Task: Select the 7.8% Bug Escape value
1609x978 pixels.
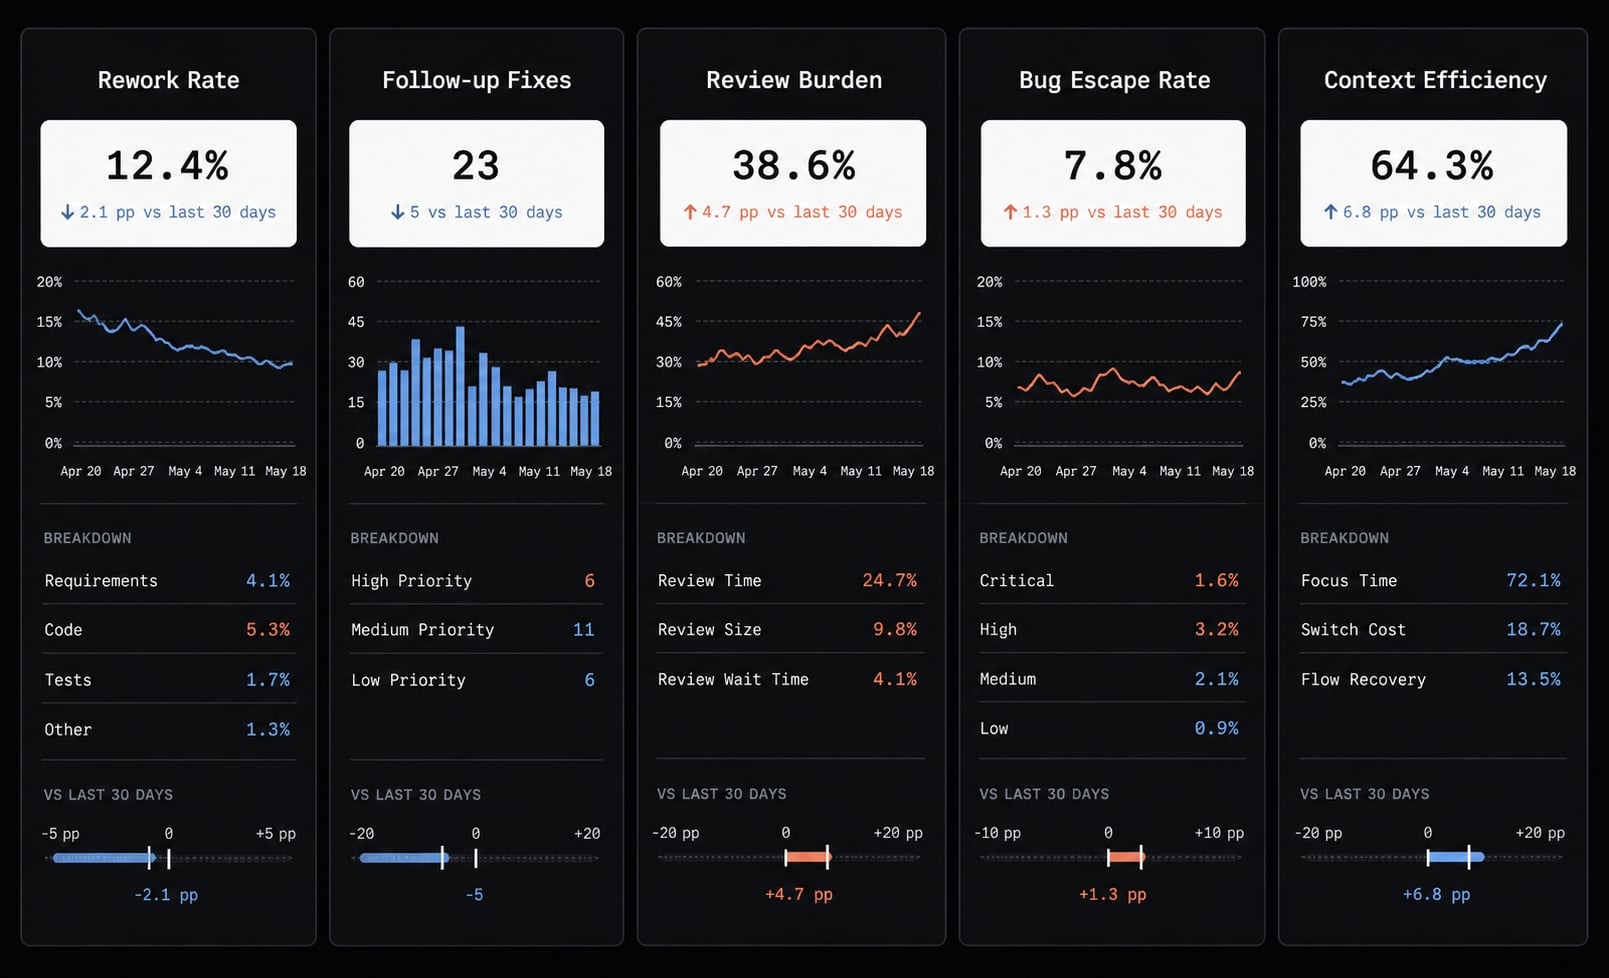Action: tap(1112, 165)
